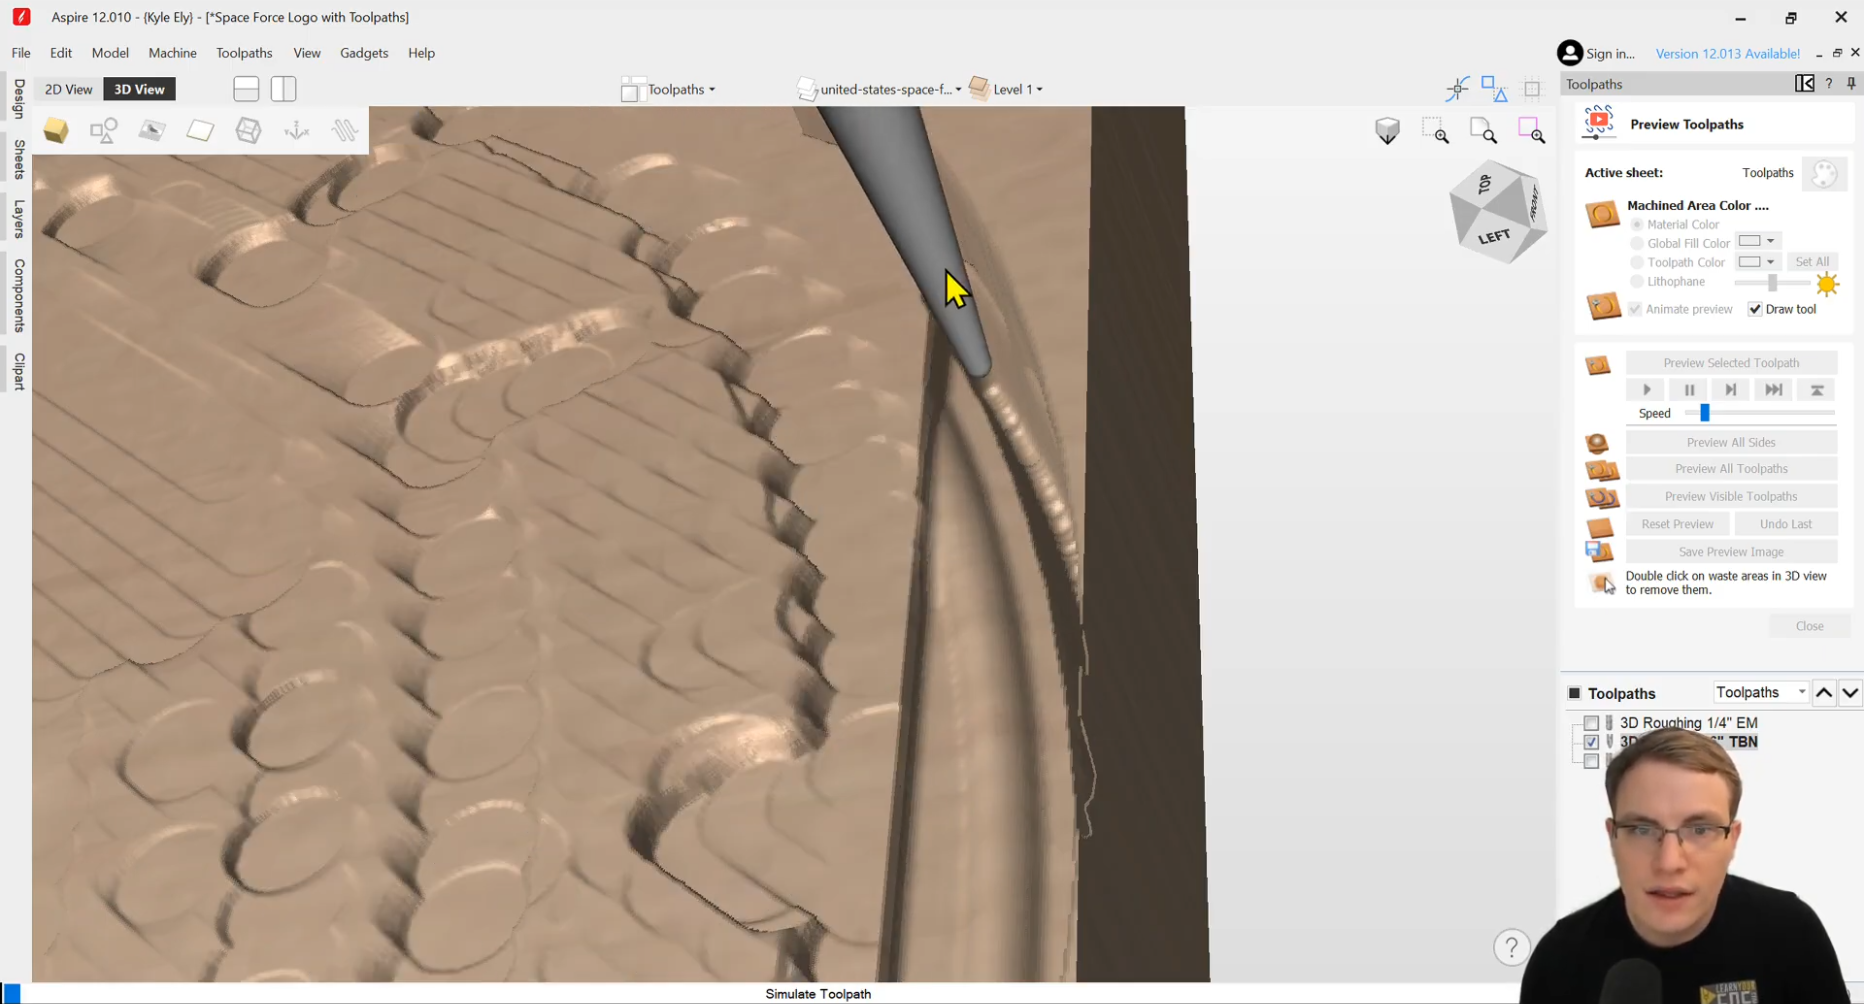
Task: Select the Global Fill Color radio
Action: coord(1637,243)
